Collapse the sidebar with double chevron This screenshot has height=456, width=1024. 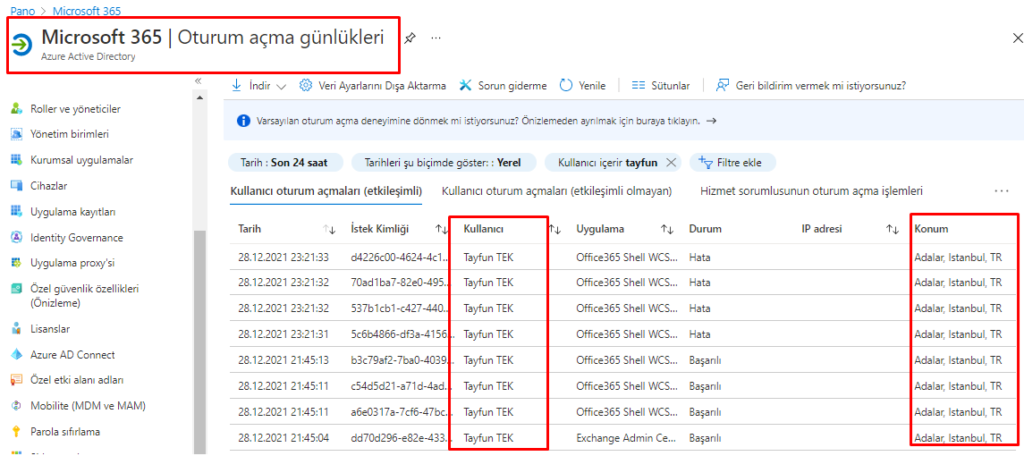coord(198,81)
